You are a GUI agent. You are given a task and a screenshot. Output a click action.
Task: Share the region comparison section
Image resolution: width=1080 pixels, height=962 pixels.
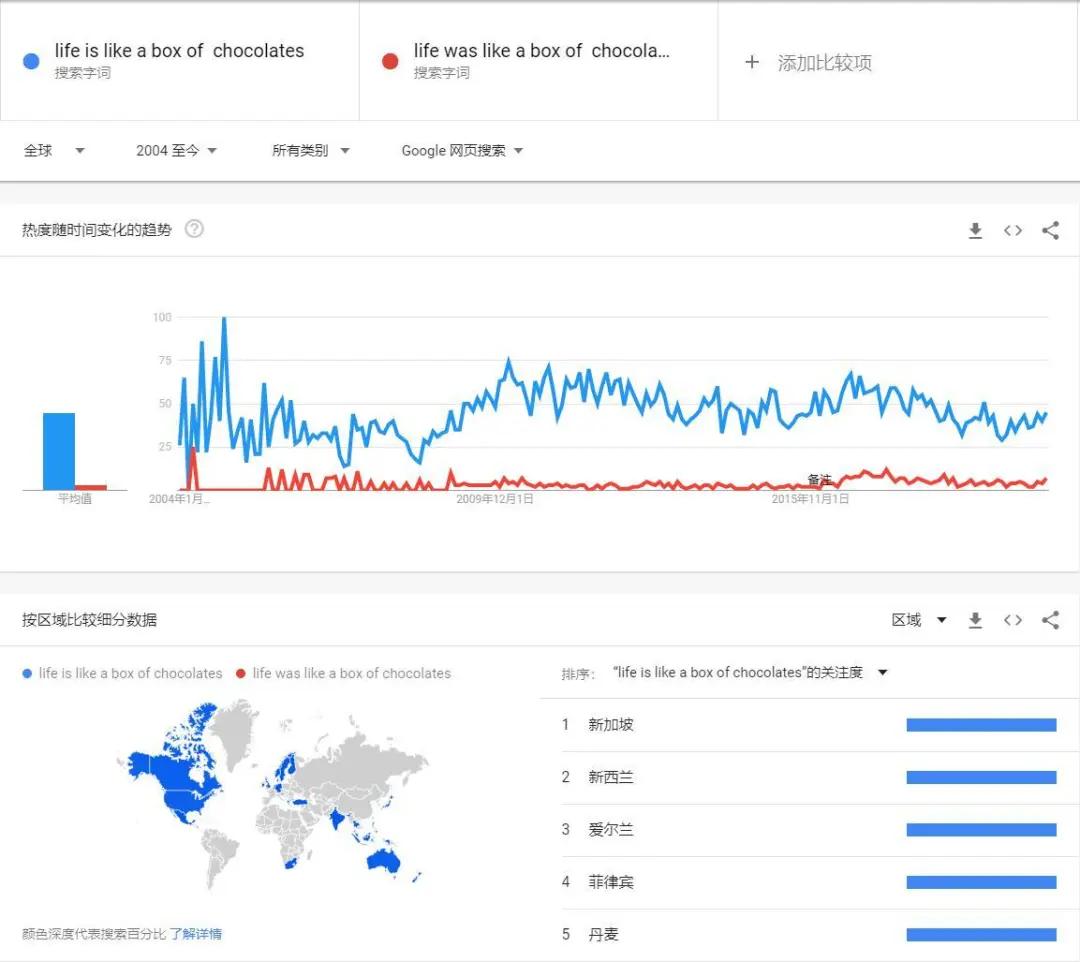[x=1050, y=621]
